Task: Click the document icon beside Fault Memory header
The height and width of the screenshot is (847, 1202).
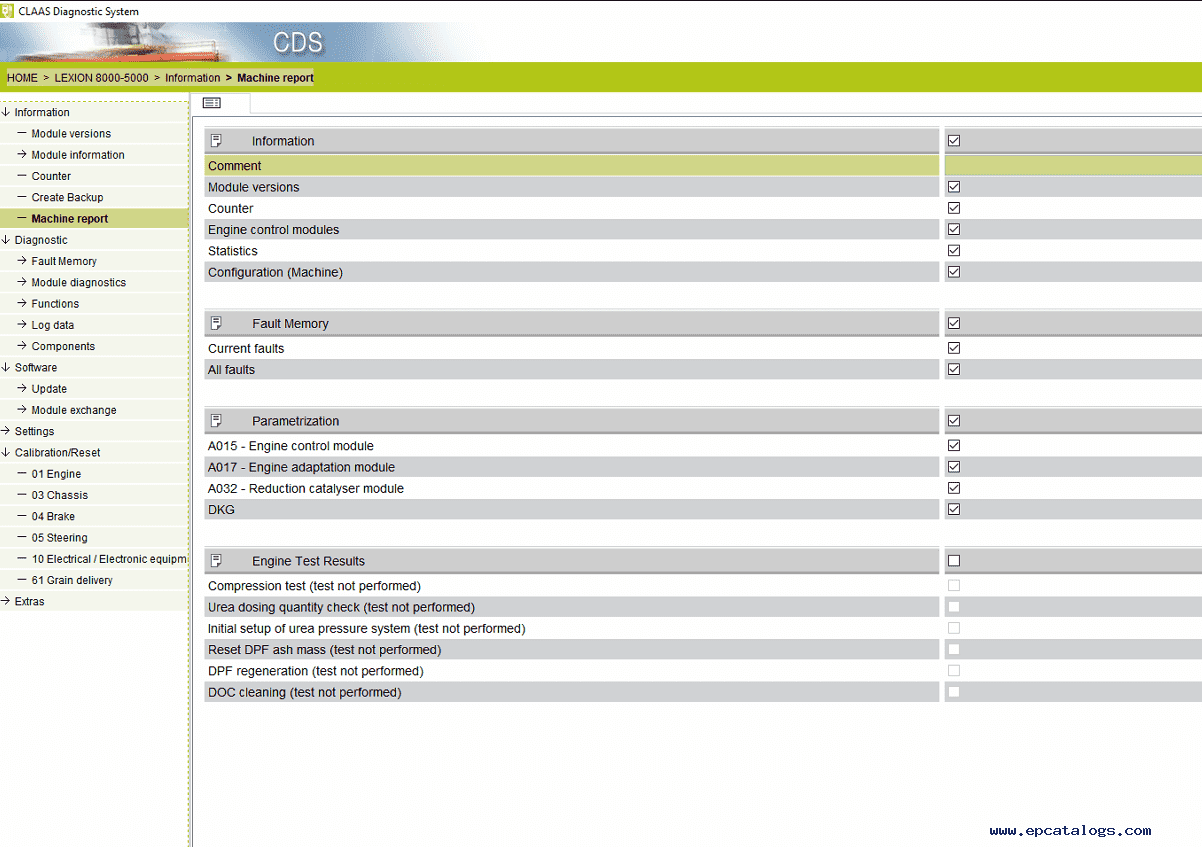Action: (216, 323)
